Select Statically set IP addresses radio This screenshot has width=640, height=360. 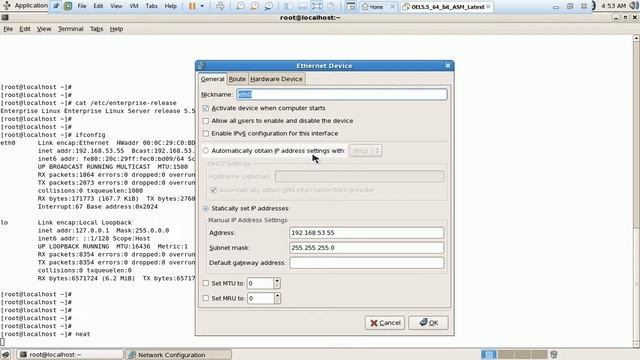(x=206, y=209)
